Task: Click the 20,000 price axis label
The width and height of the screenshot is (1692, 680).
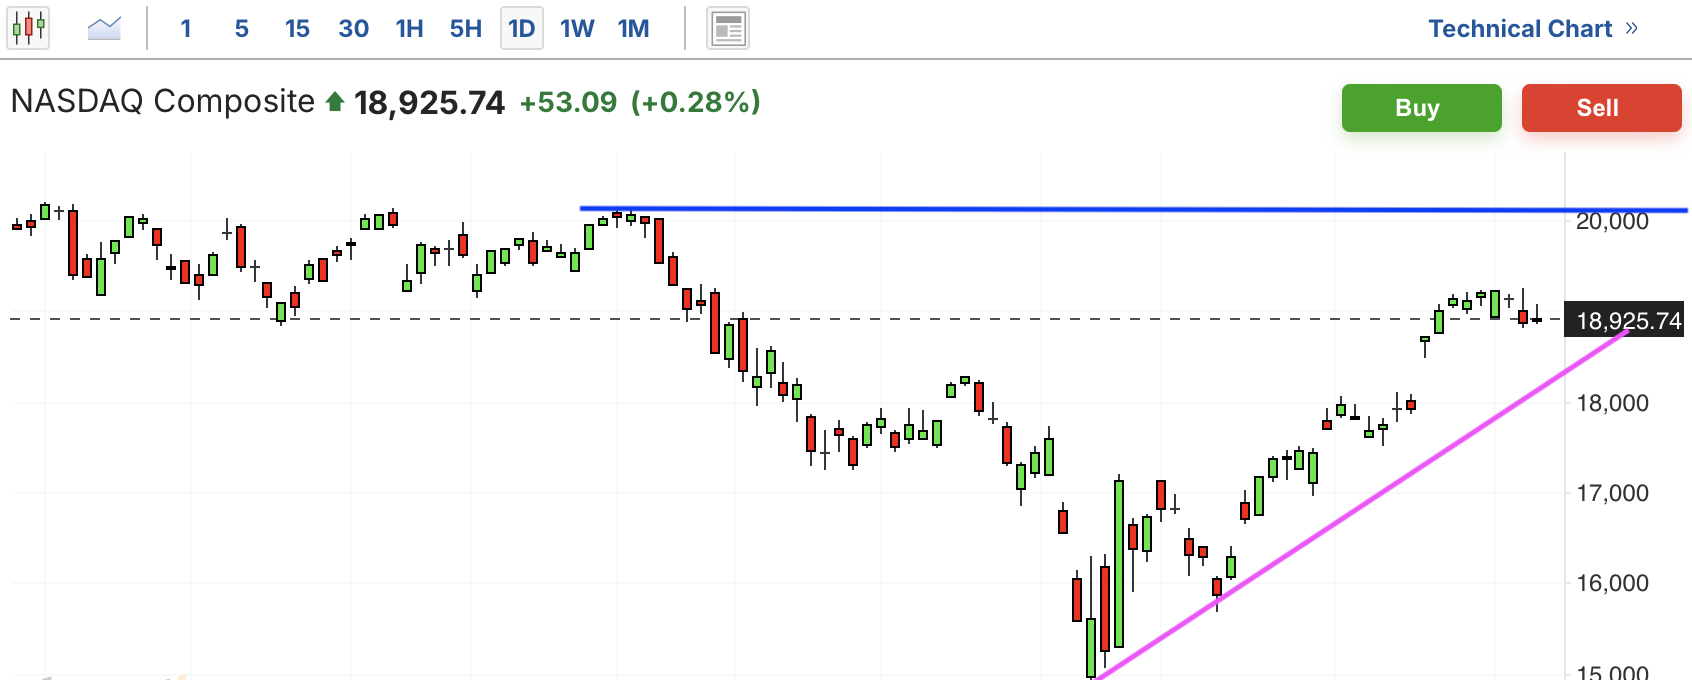Action: tap(1612, 221)
